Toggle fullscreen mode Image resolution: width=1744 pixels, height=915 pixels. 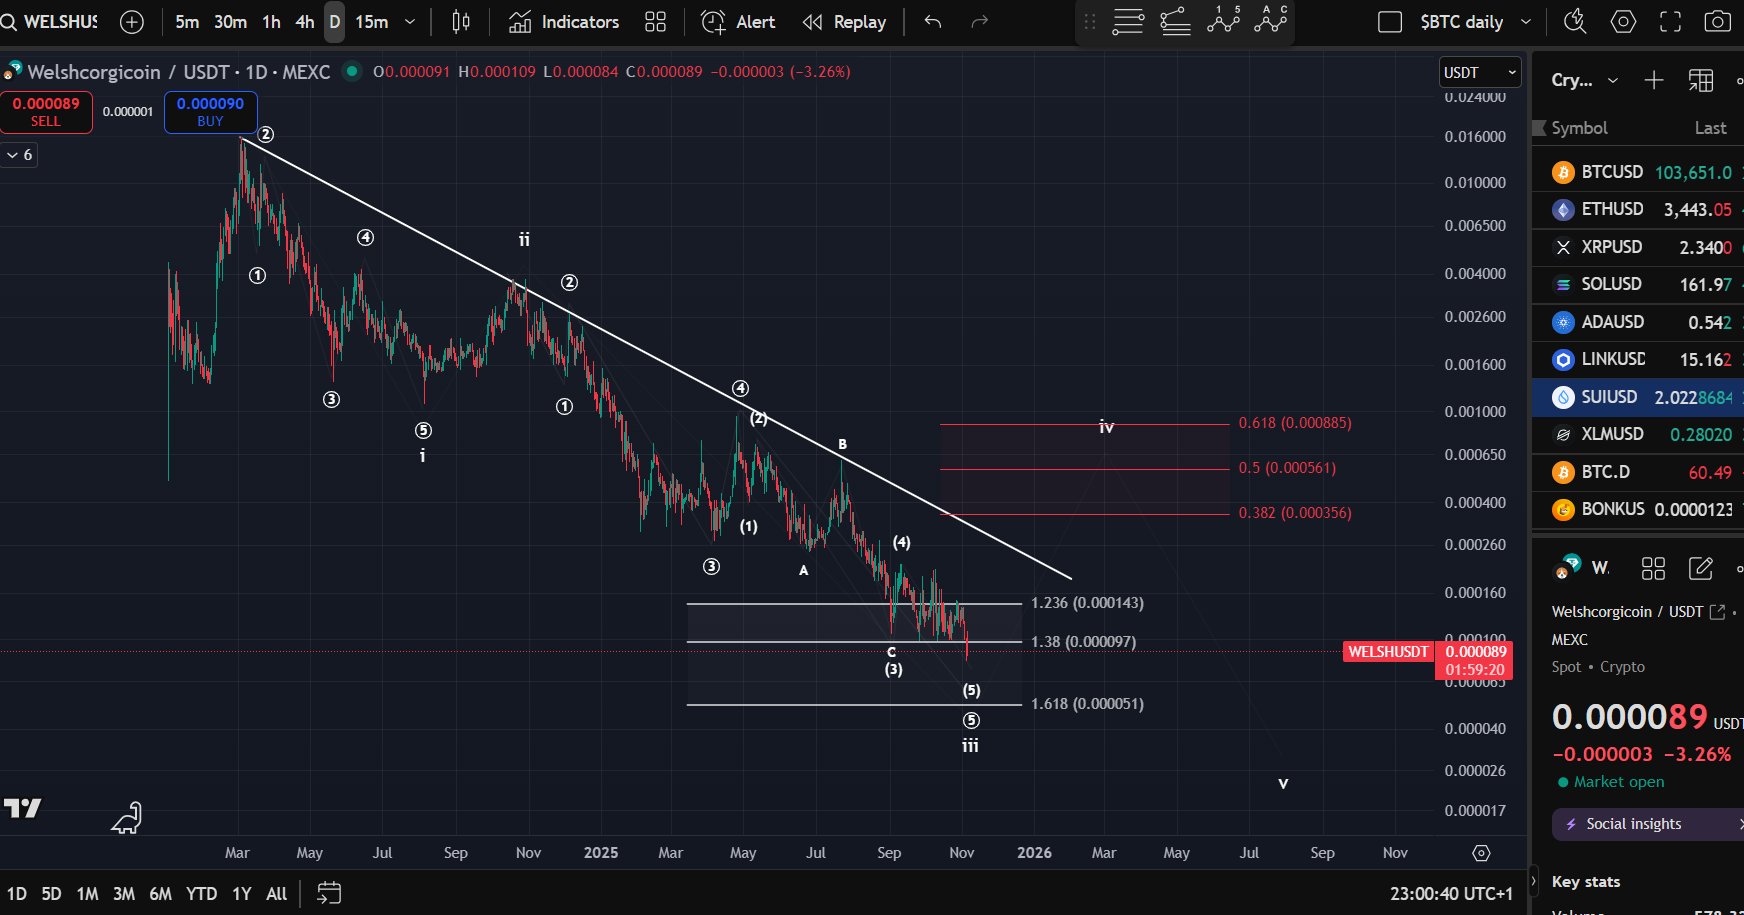click(1670, 22)
